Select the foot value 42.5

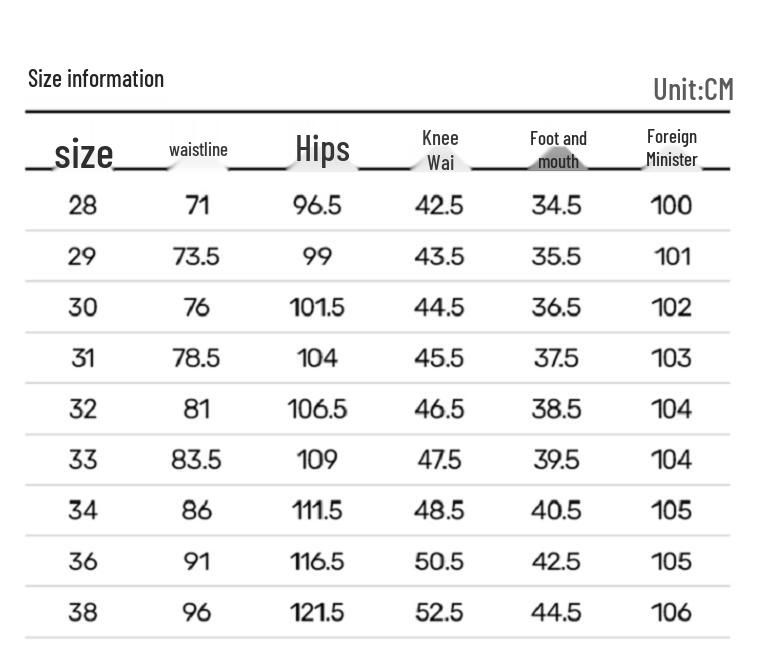(x=556, y=562)
